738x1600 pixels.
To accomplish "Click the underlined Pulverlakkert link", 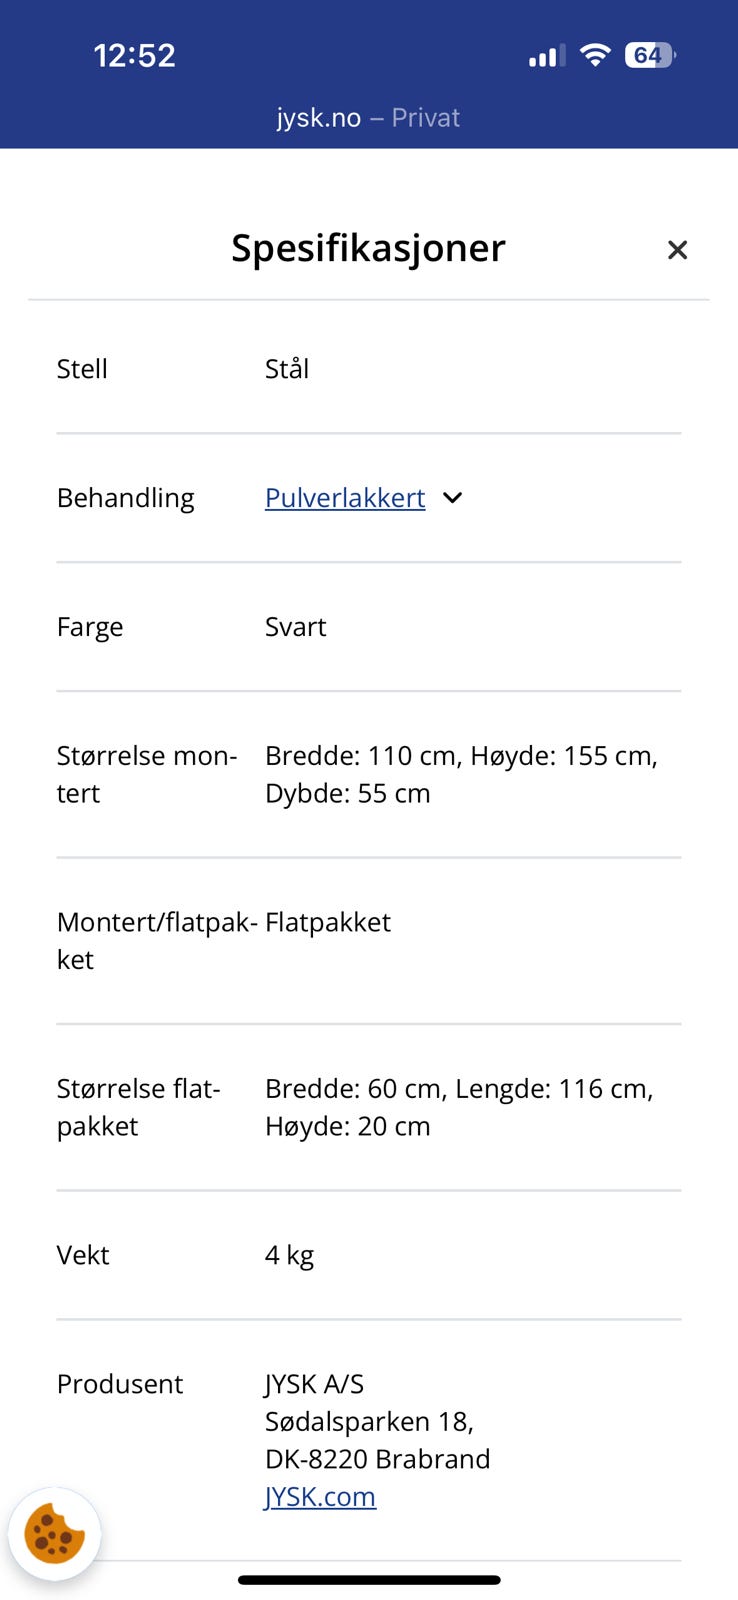I will [344, 497].
